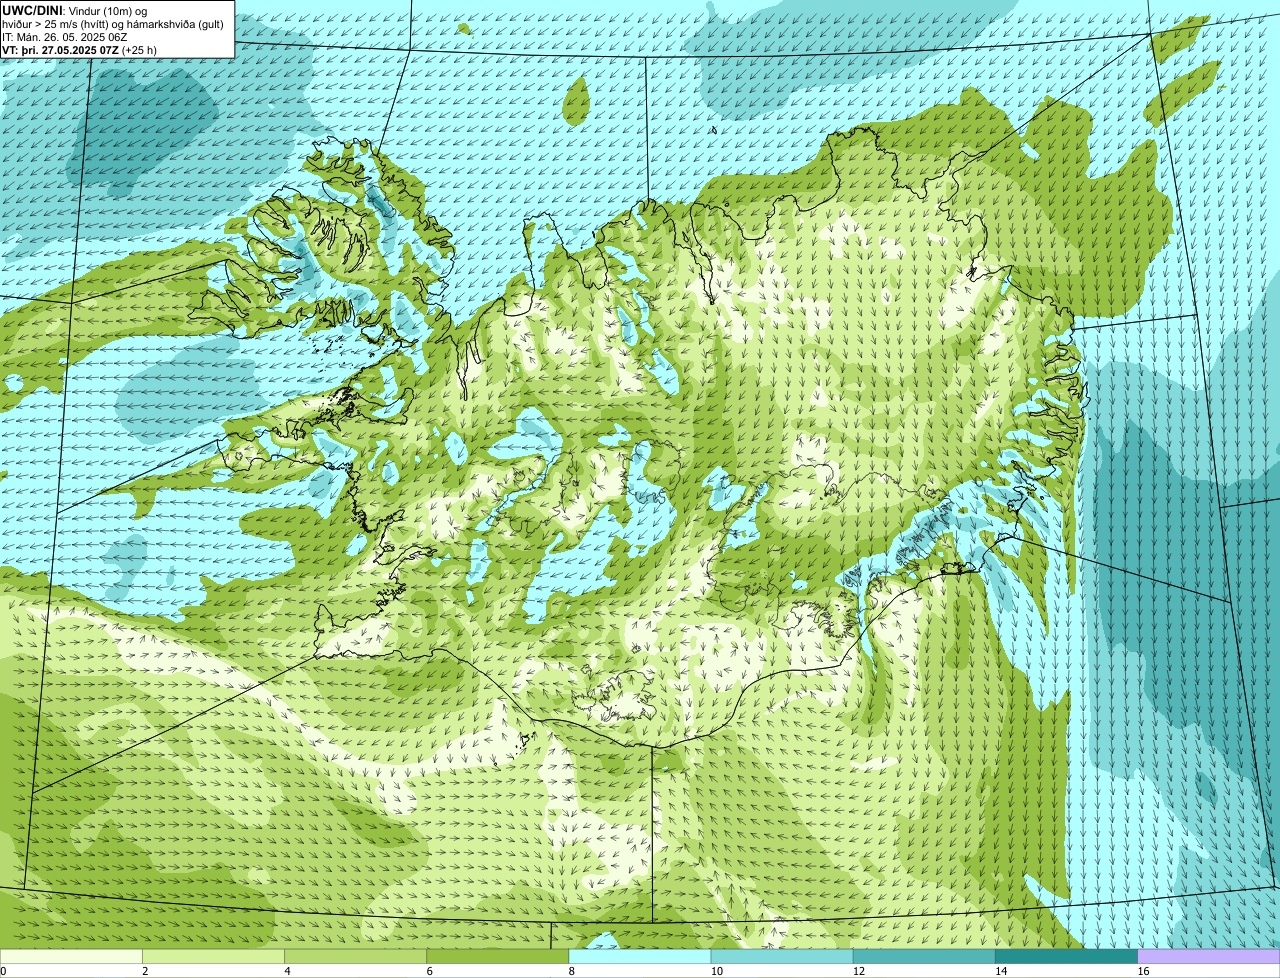Click the '6' label under the color scale
Screen dimensions: 1280x978
point(429,971)
